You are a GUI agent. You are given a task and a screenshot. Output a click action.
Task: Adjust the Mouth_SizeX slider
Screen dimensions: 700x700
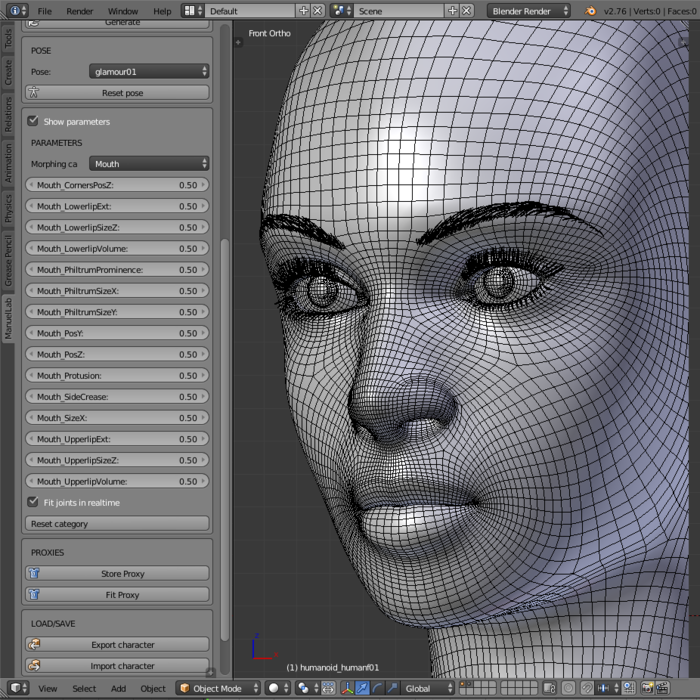coord(116,418)
